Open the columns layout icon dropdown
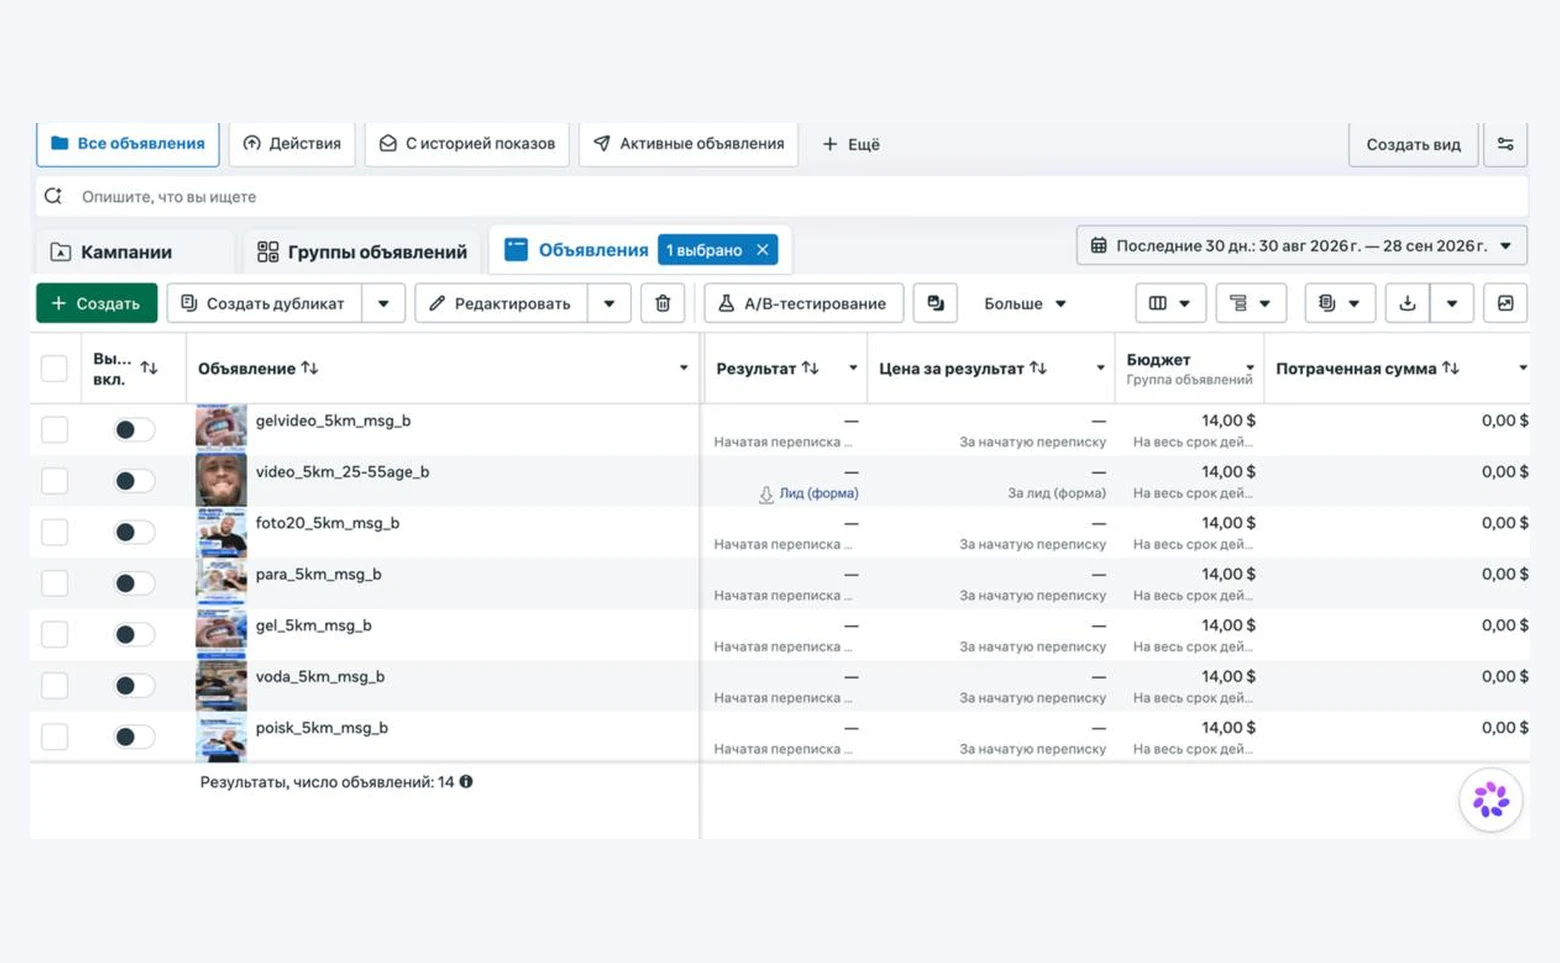The height and width of the screenshot is (963, 1560). click(x=1170, y=303)
